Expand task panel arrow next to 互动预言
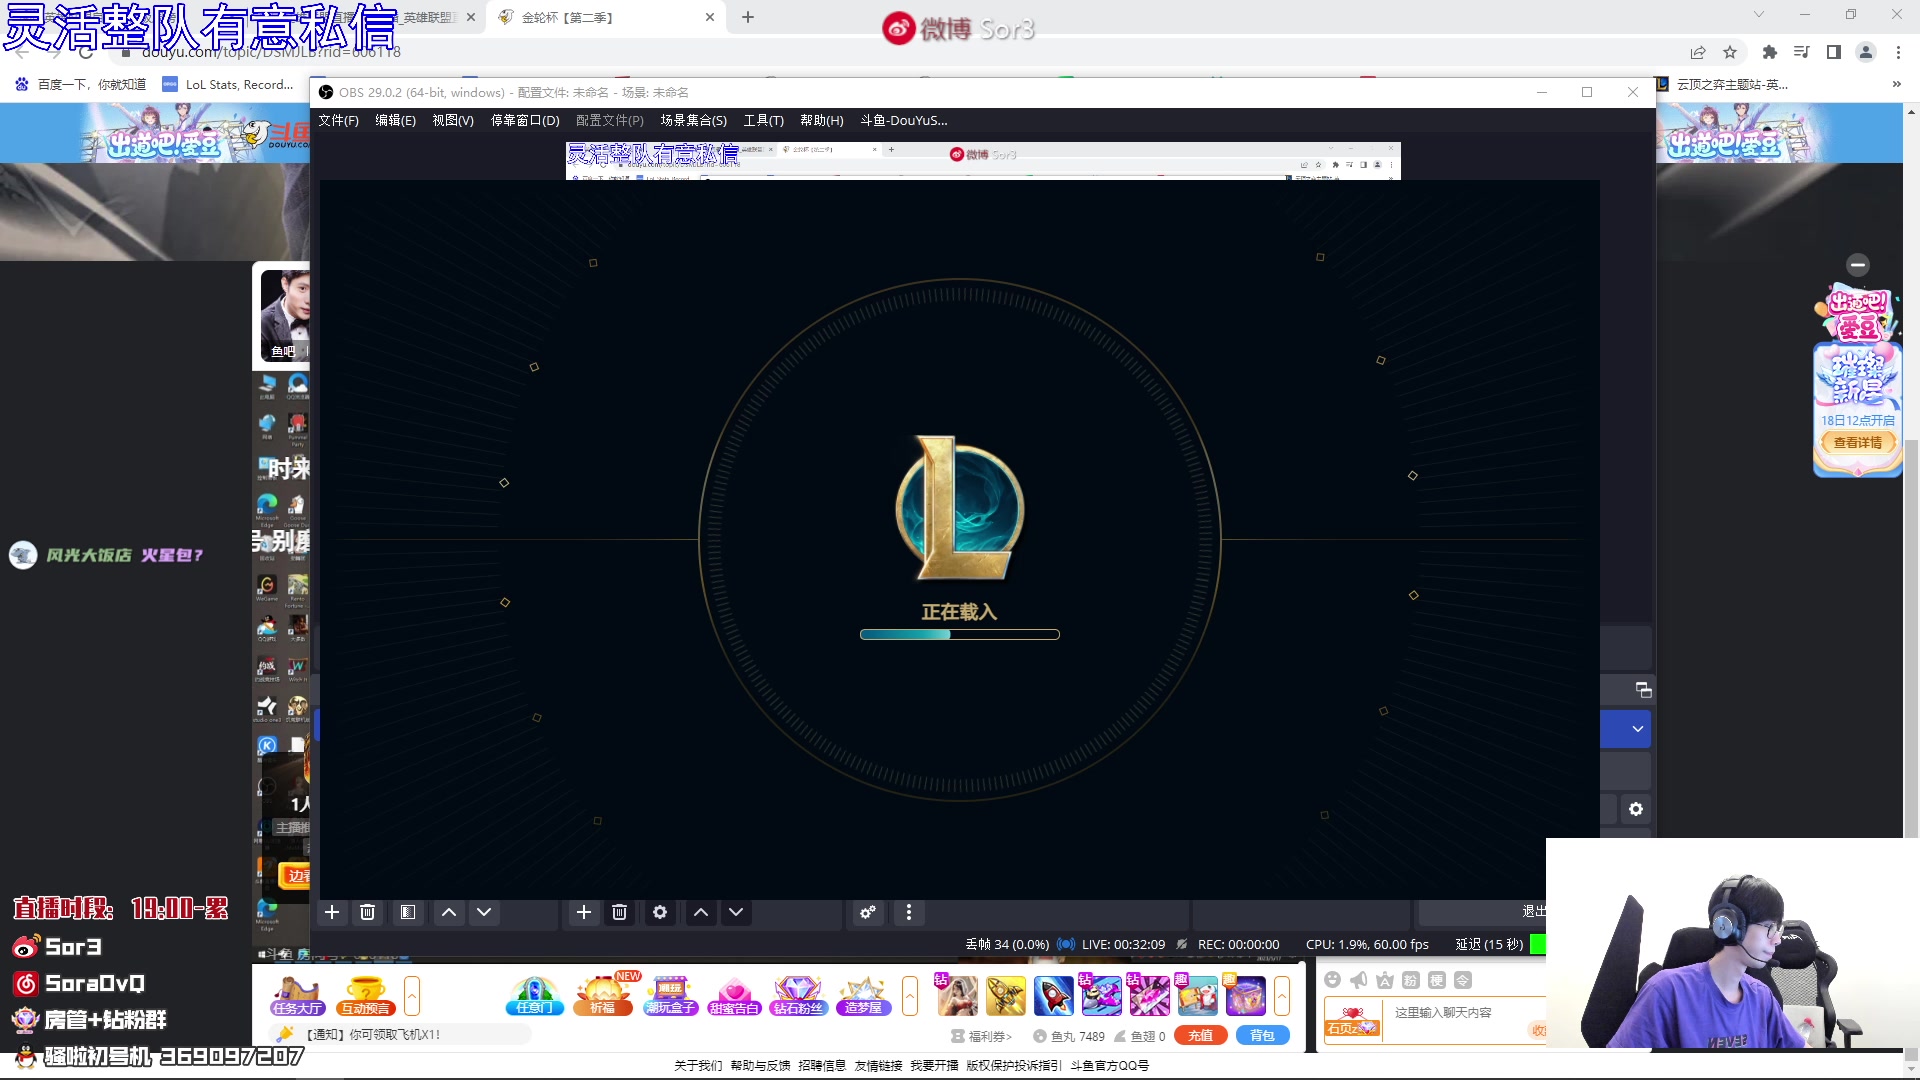The height and width of the screenshot is (1080, 1920). pyautogui.click(x=411, y=996)
